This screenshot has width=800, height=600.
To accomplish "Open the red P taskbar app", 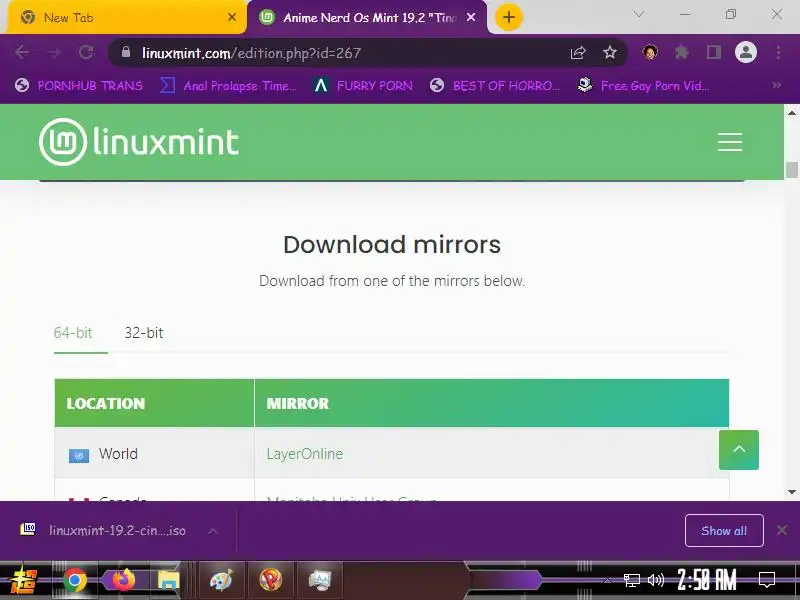I will pyautogui.click(x=270, y=580).
